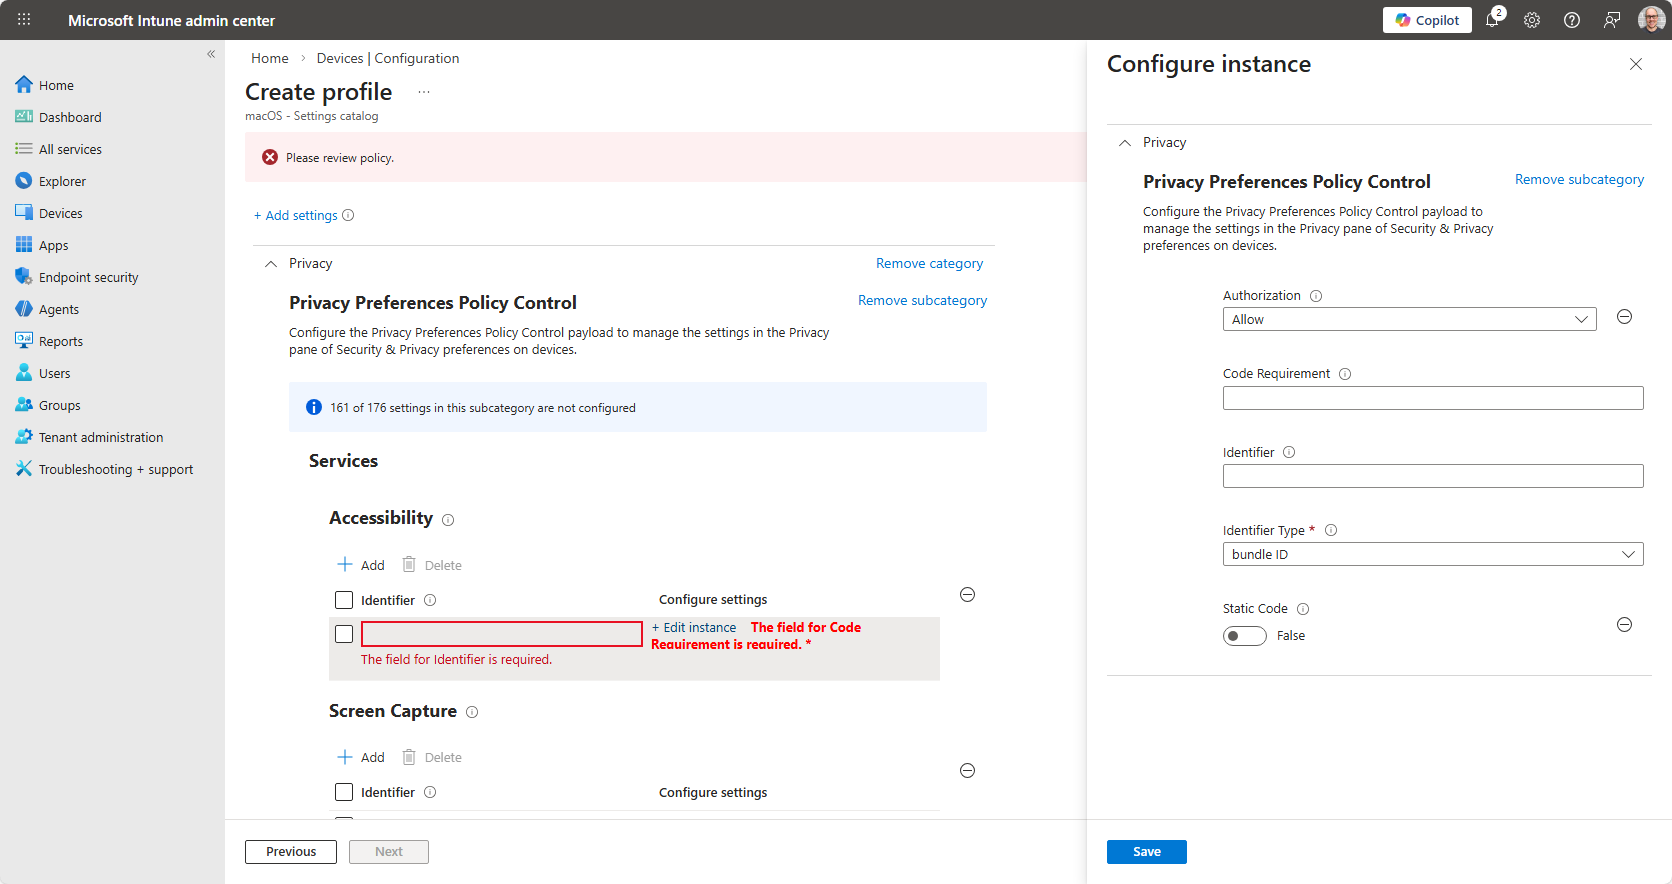Click the help question mark icon

(1572, 20)
